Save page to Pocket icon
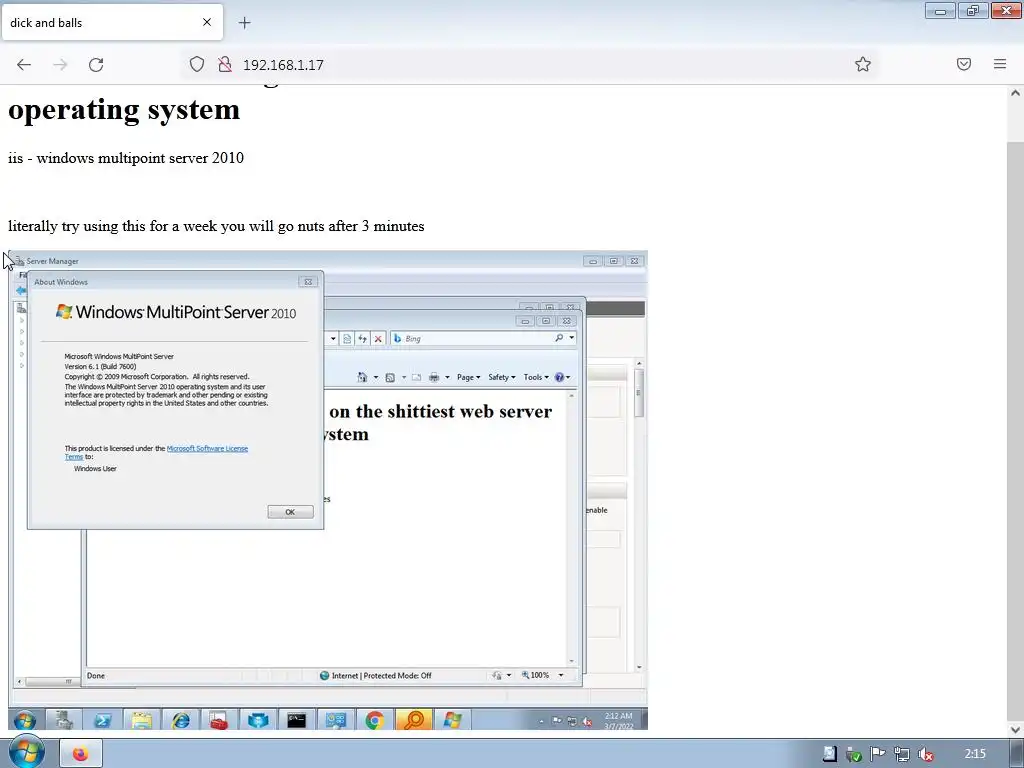1024x768 pixels. [x=964, y=64]
